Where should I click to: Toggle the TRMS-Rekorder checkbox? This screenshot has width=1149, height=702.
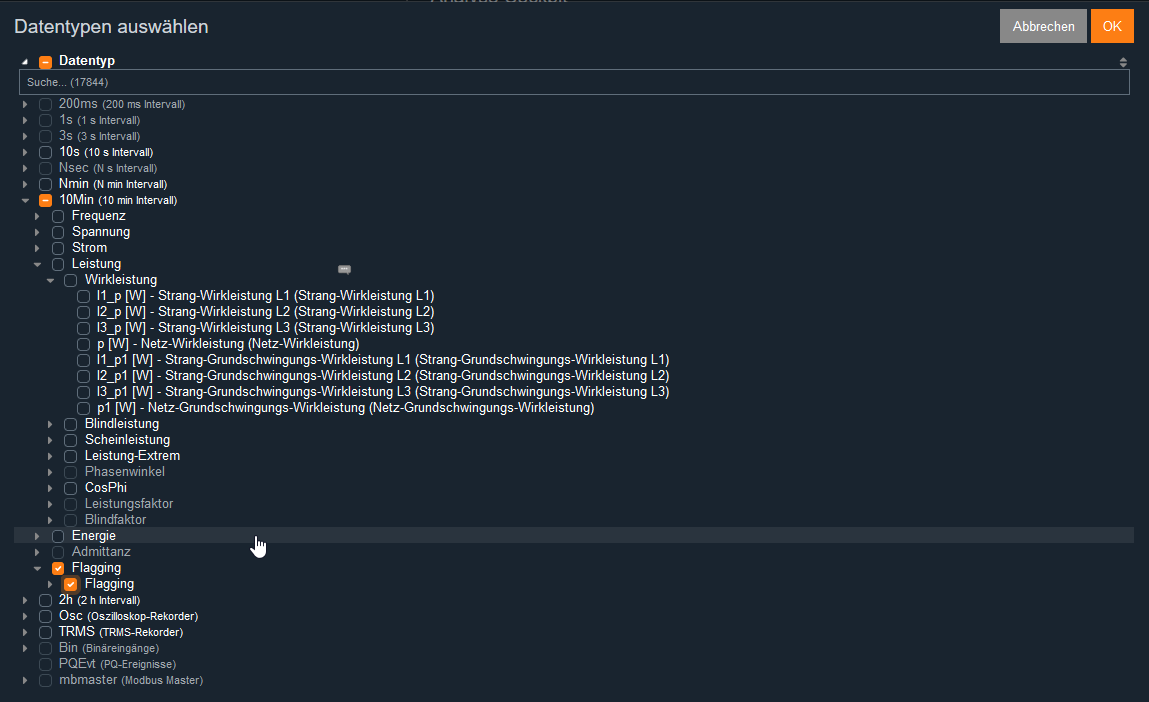(x=45, y=632)
